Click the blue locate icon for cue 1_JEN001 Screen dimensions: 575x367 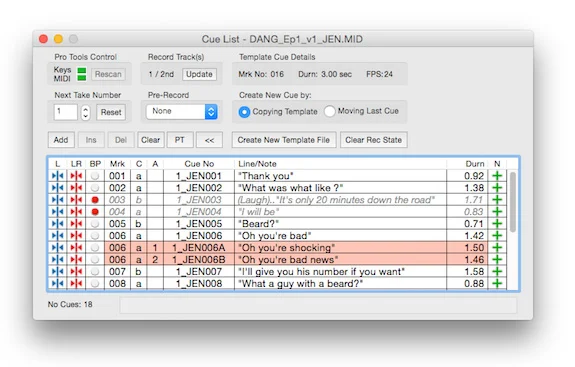pos(58,176)
